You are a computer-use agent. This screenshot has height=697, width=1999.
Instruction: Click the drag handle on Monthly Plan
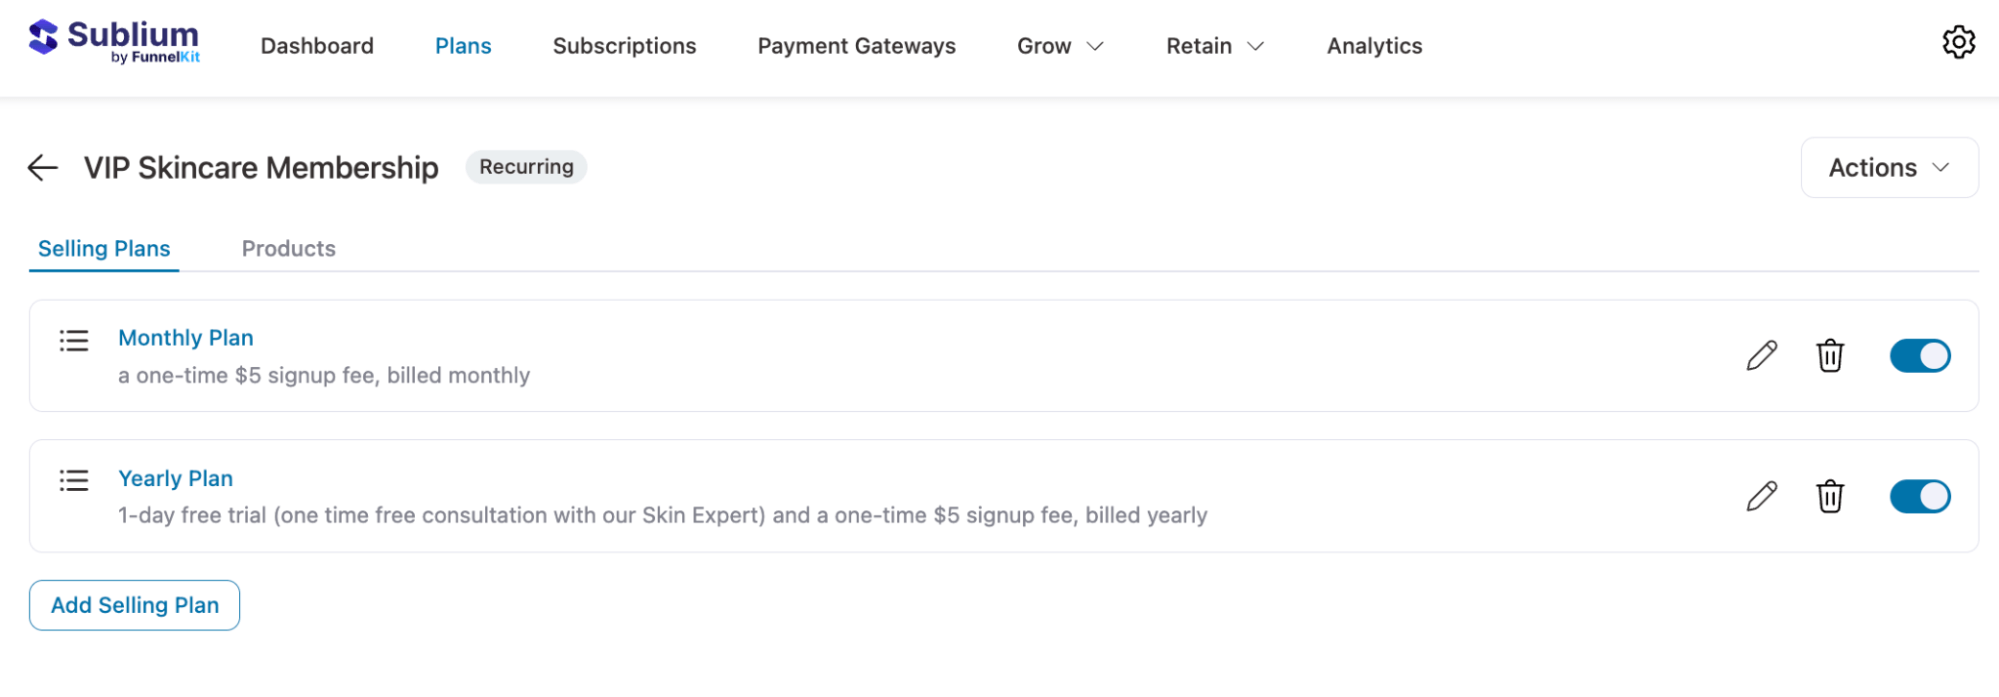pos(73,341)
